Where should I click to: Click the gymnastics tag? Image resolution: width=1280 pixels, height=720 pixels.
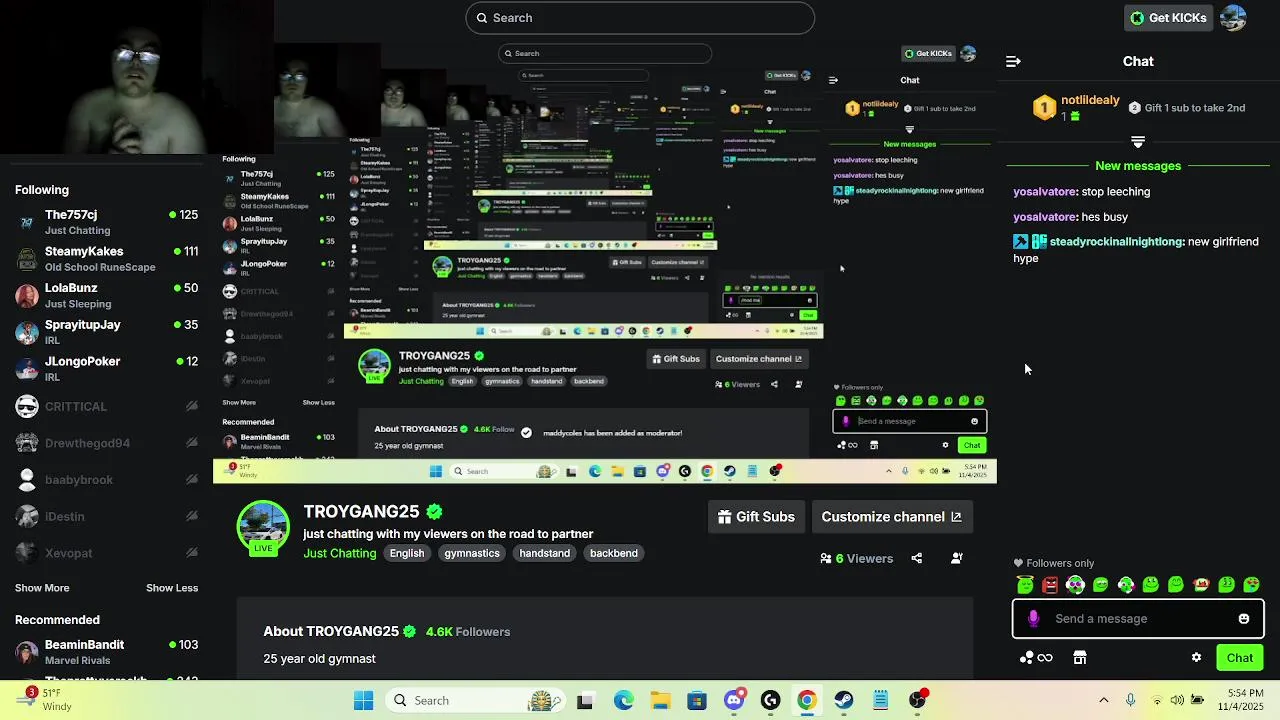click(472, 553)
